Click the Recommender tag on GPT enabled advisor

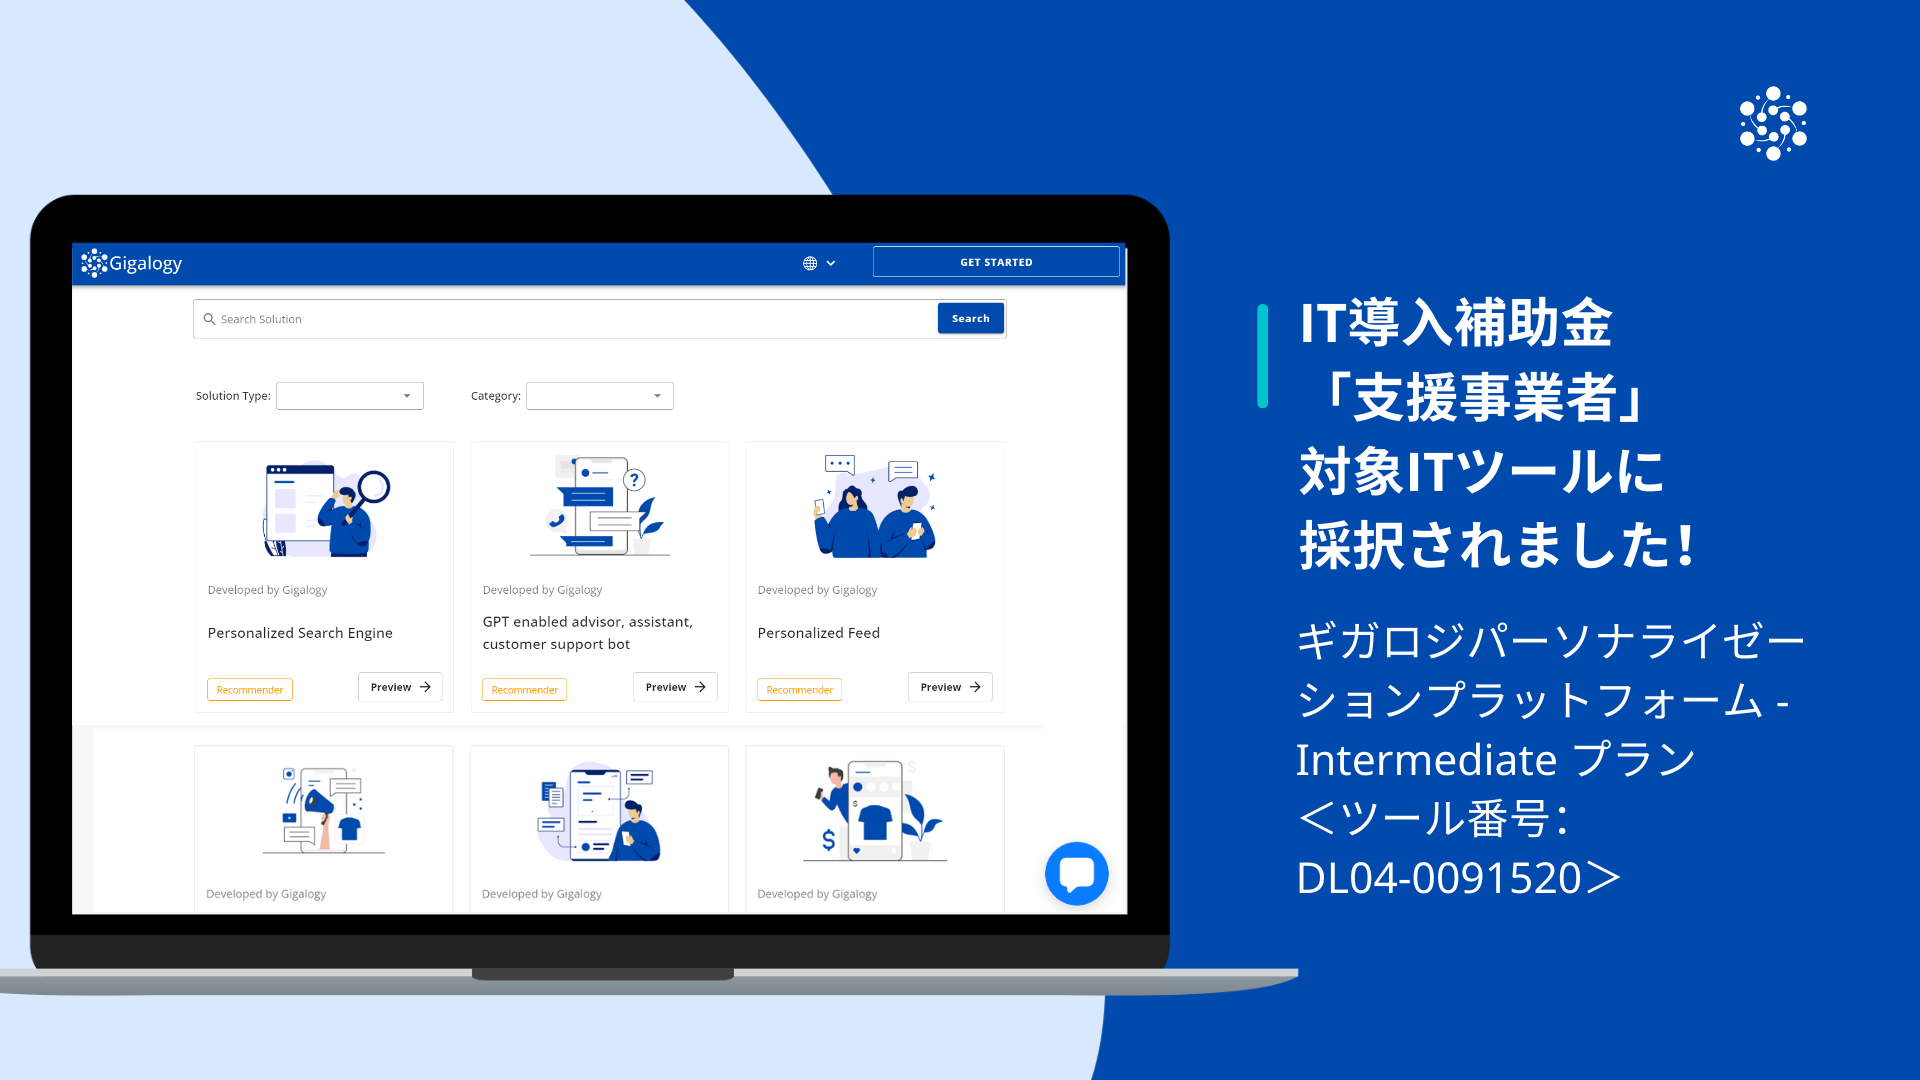(x=525, y=688)
